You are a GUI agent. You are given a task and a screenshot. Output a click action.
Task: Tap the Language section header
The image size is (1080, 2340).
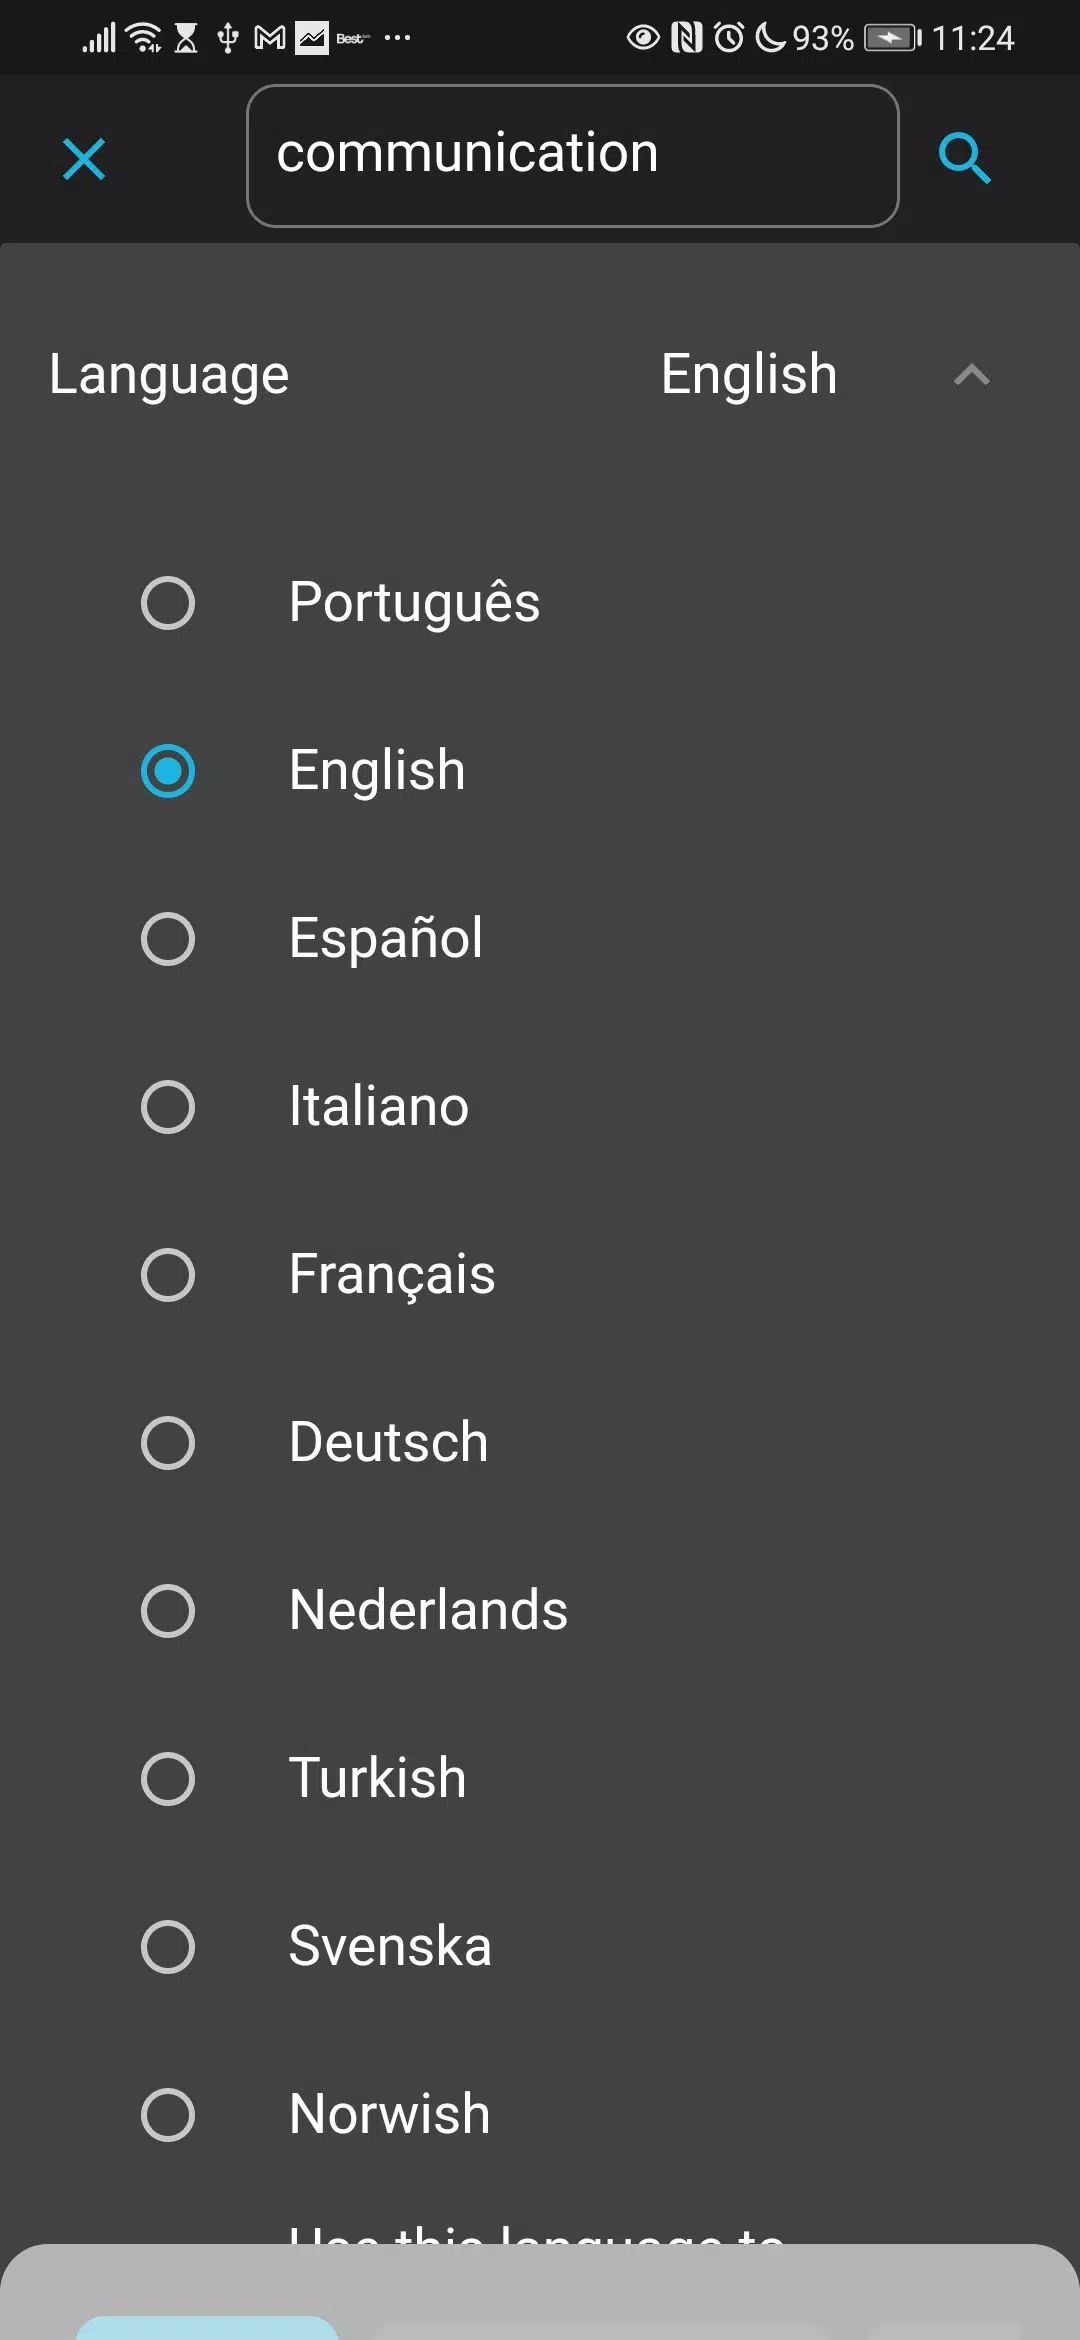[169, 375]
